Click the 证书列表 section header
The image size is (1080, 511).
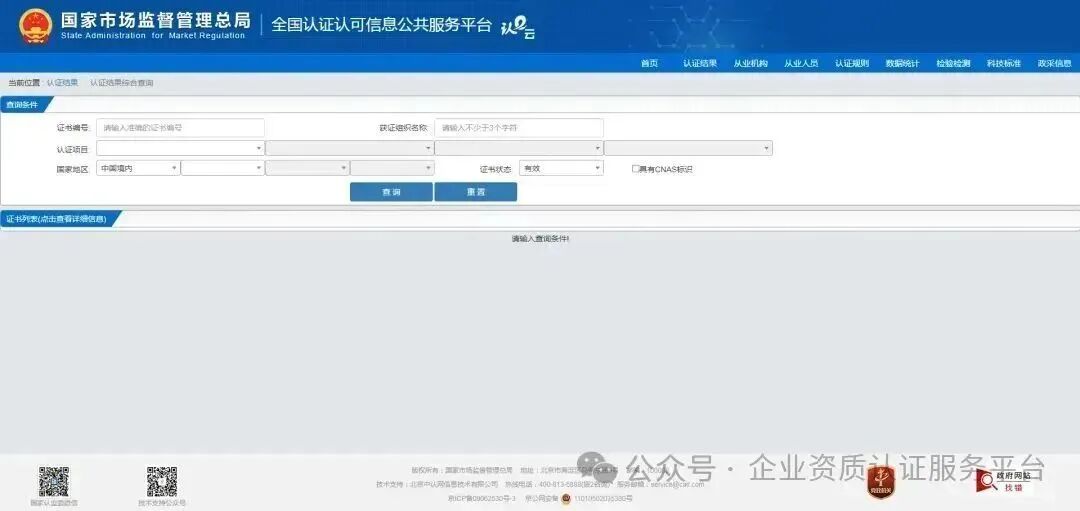[59, 219]
